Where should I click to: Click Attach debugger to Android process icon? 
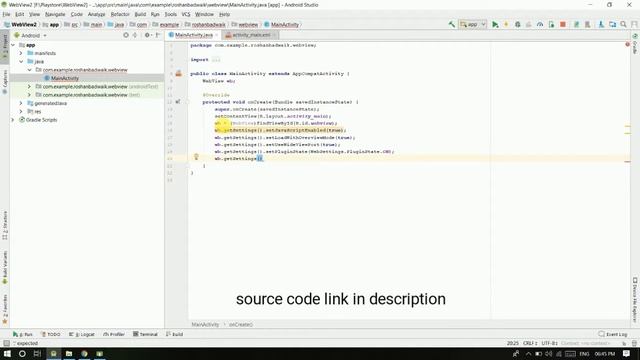coord(551,24)
